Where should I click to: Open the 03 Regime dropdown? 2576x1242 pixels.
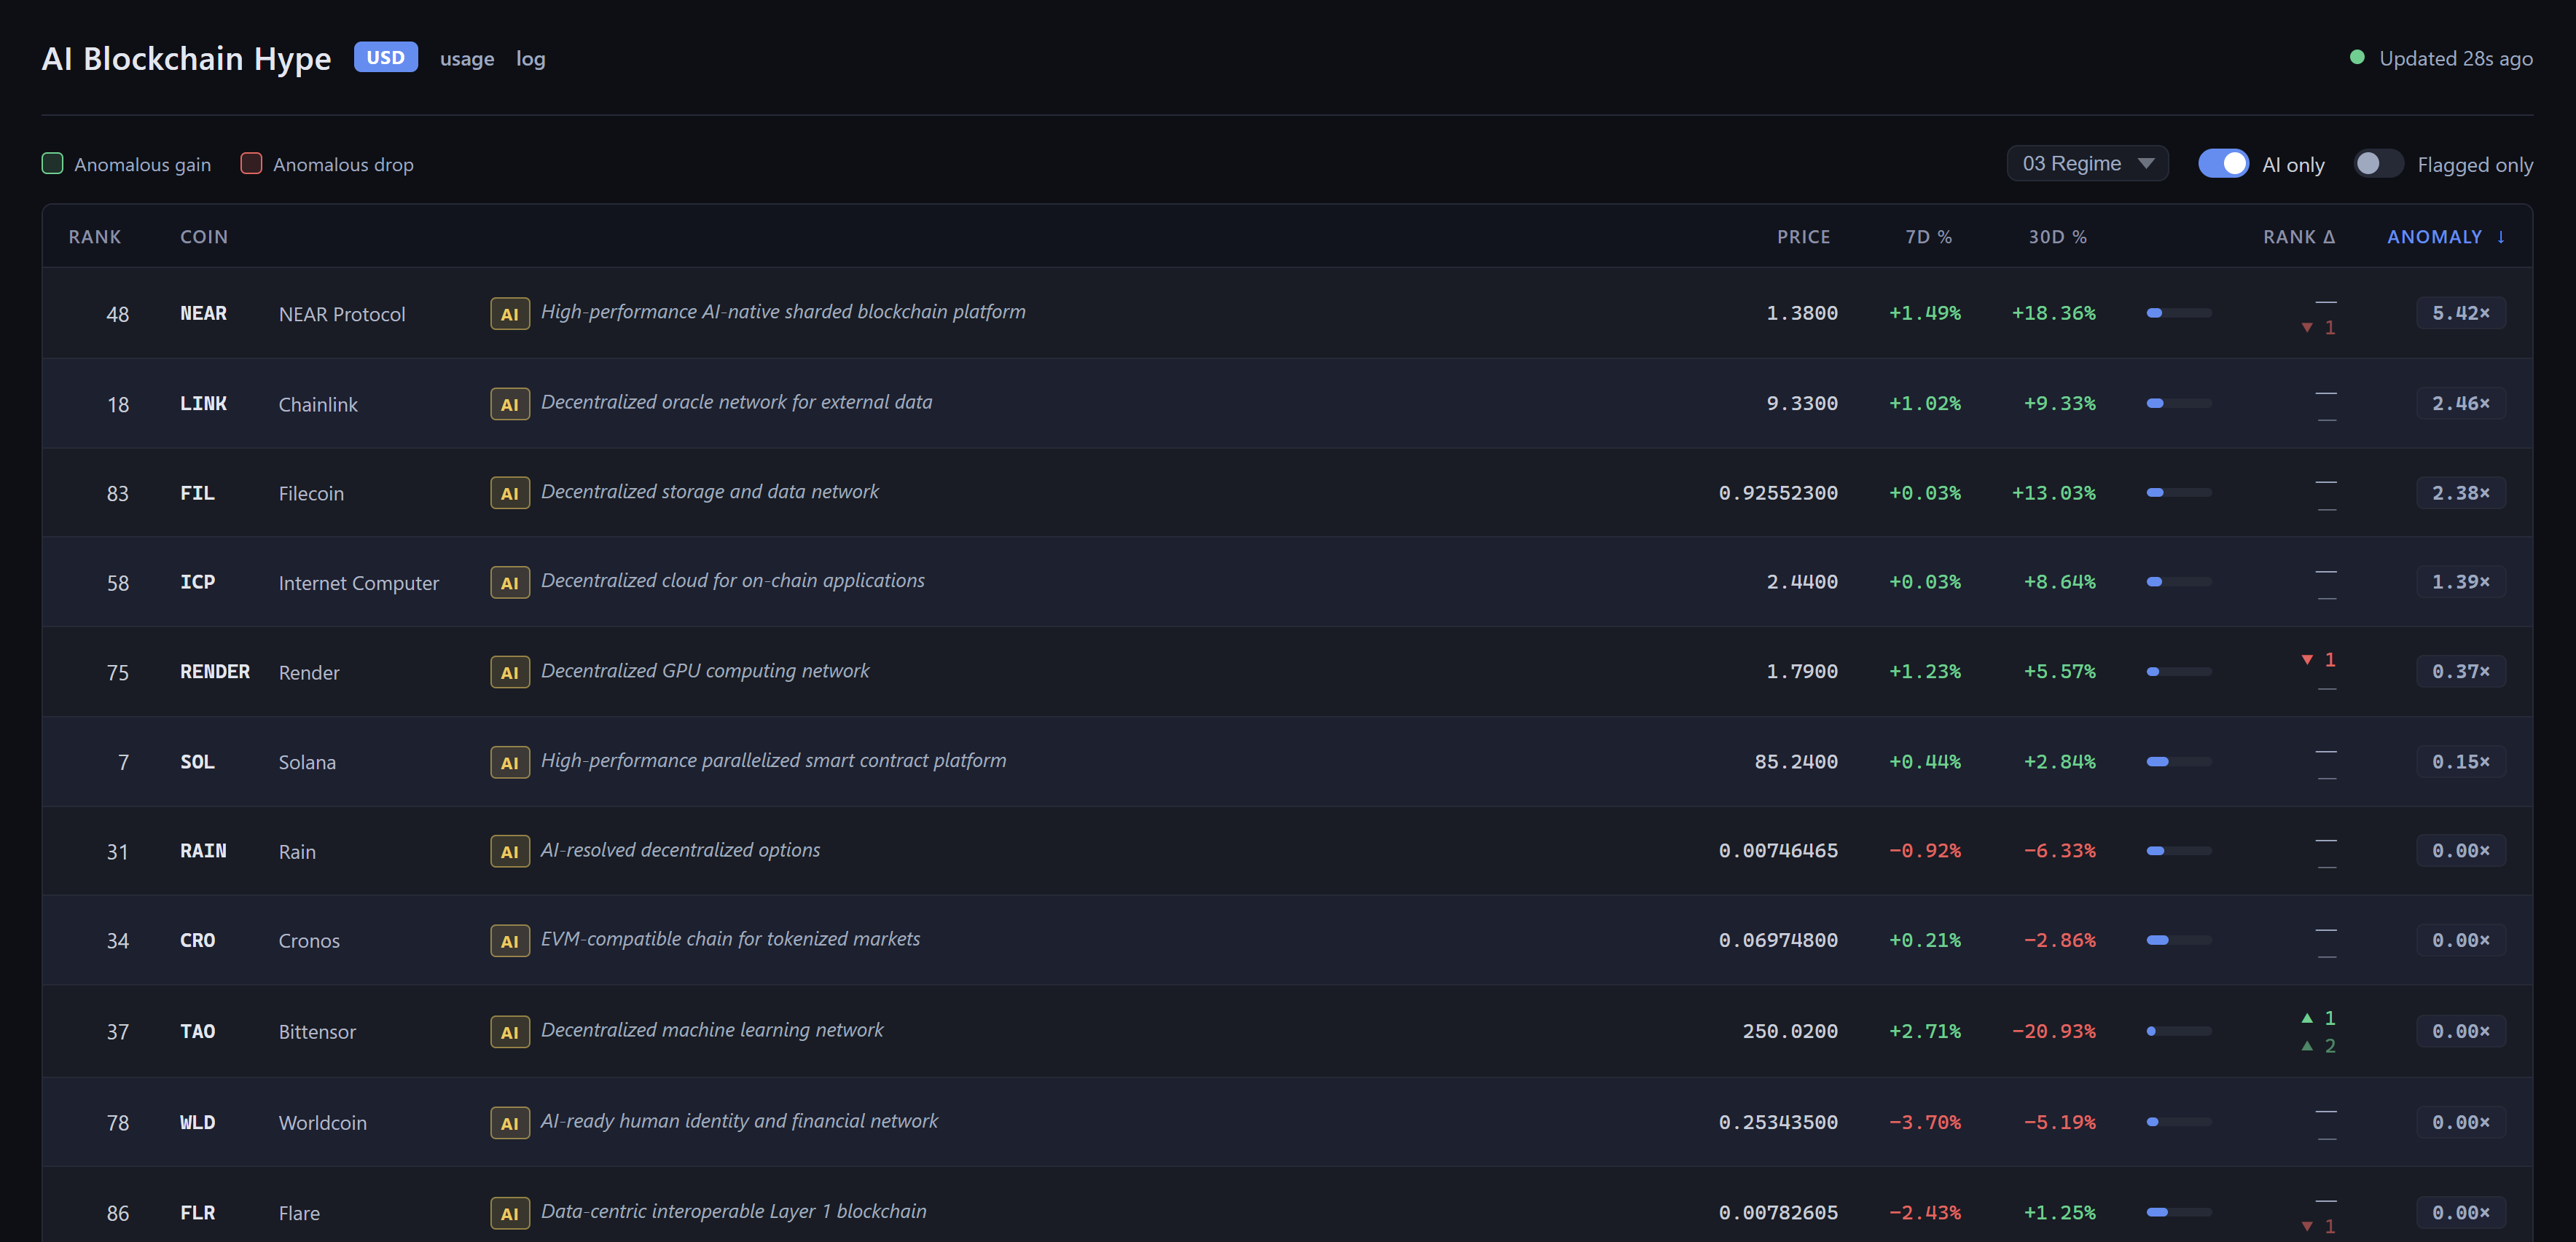coord(2087,163)
